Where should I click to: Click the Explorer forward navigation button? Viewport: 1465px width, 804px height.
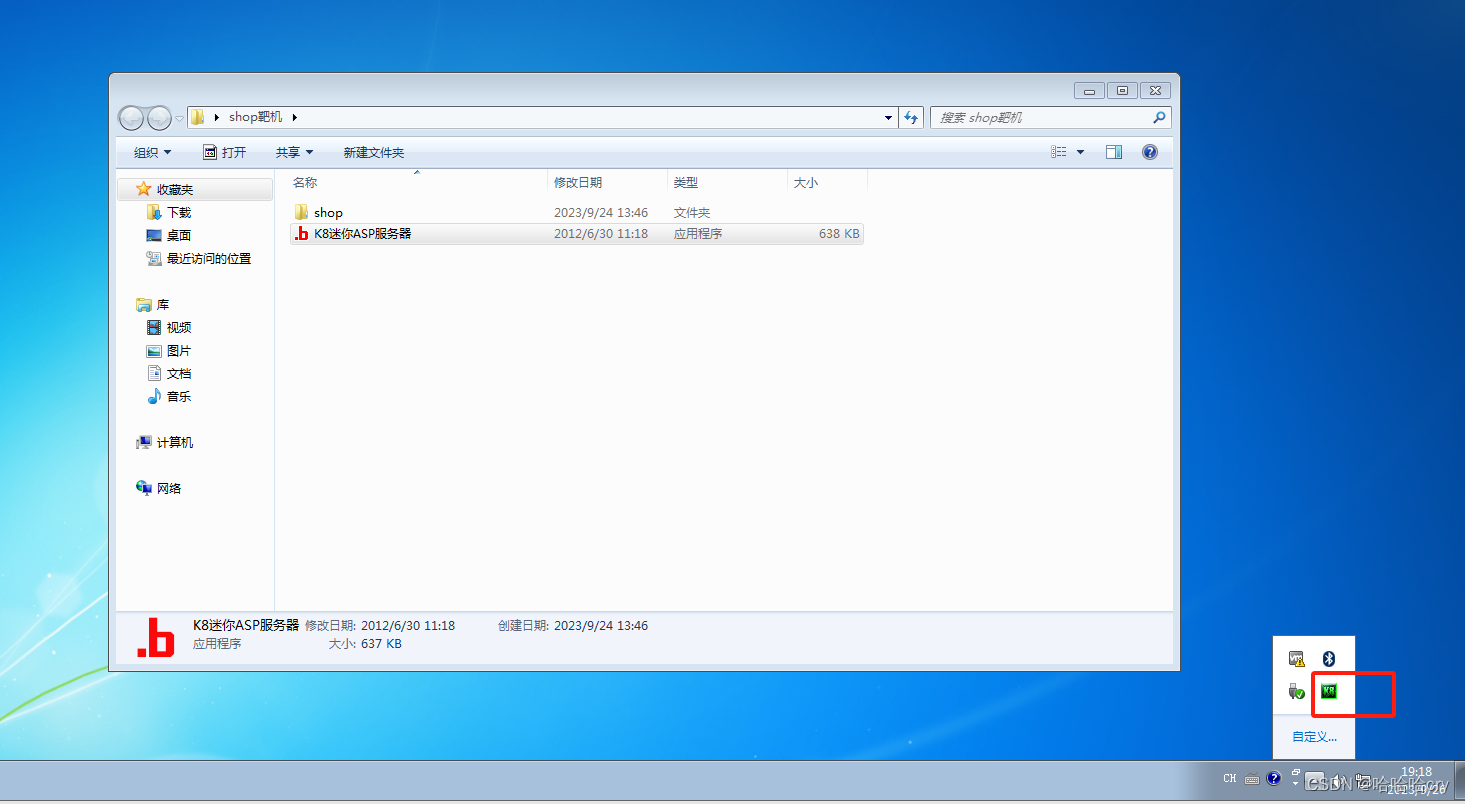(159, 118)
